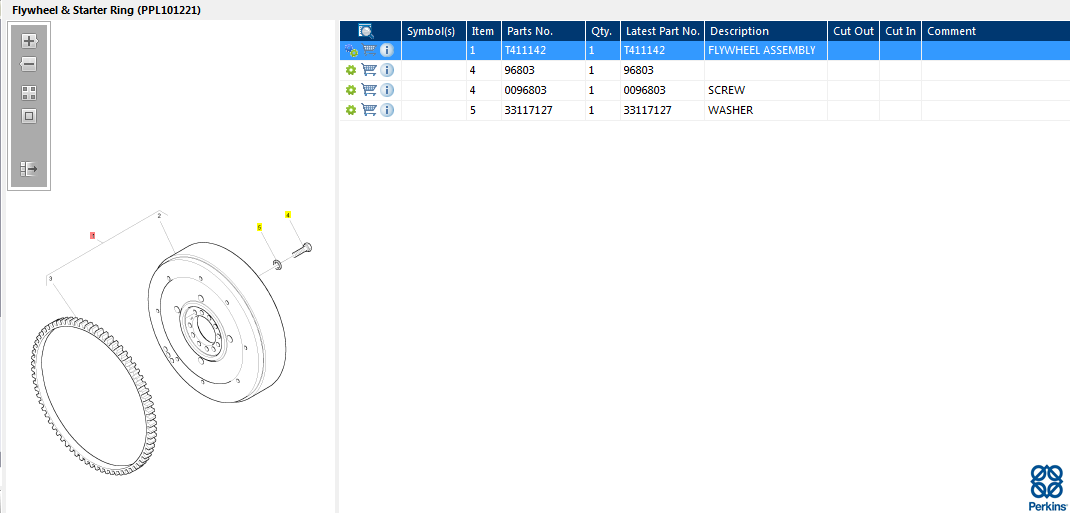Click the T411142 Parts No. cell
The height and width of the screenshot is (513, 1070).
pos(543,50)
